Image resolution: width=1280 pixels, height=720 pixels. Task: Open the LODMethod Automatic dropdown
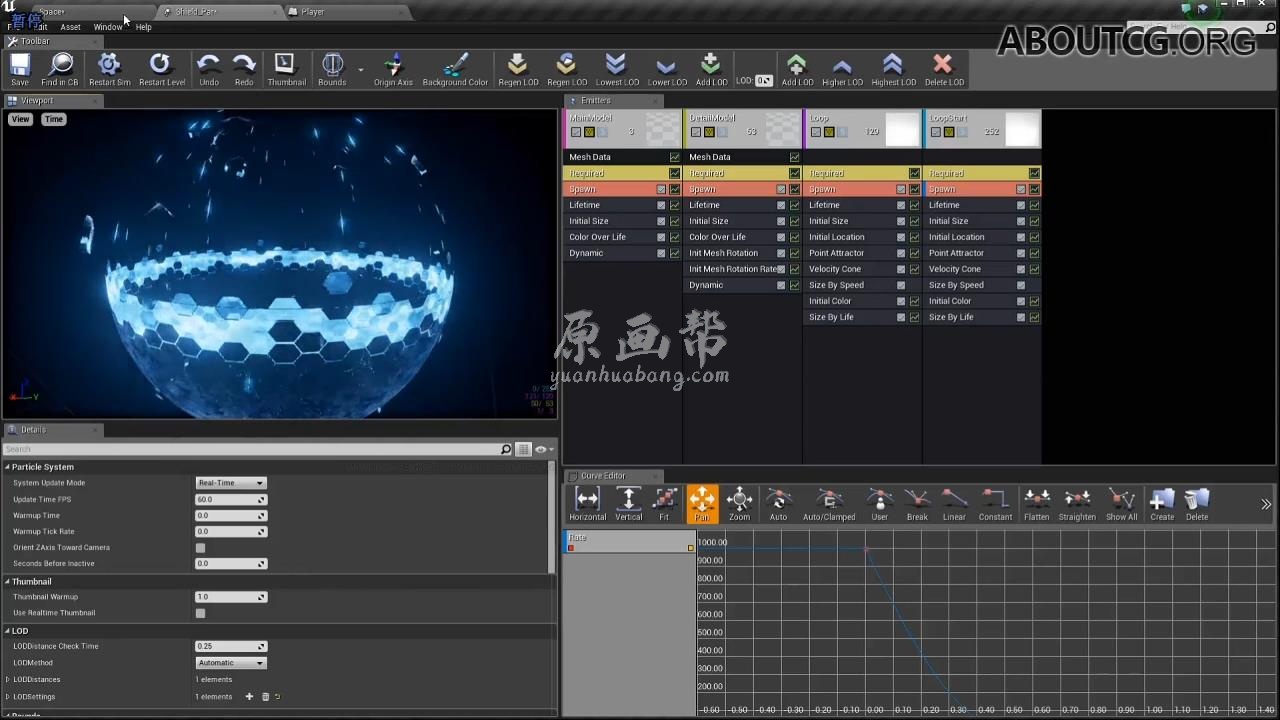[231, 663]
